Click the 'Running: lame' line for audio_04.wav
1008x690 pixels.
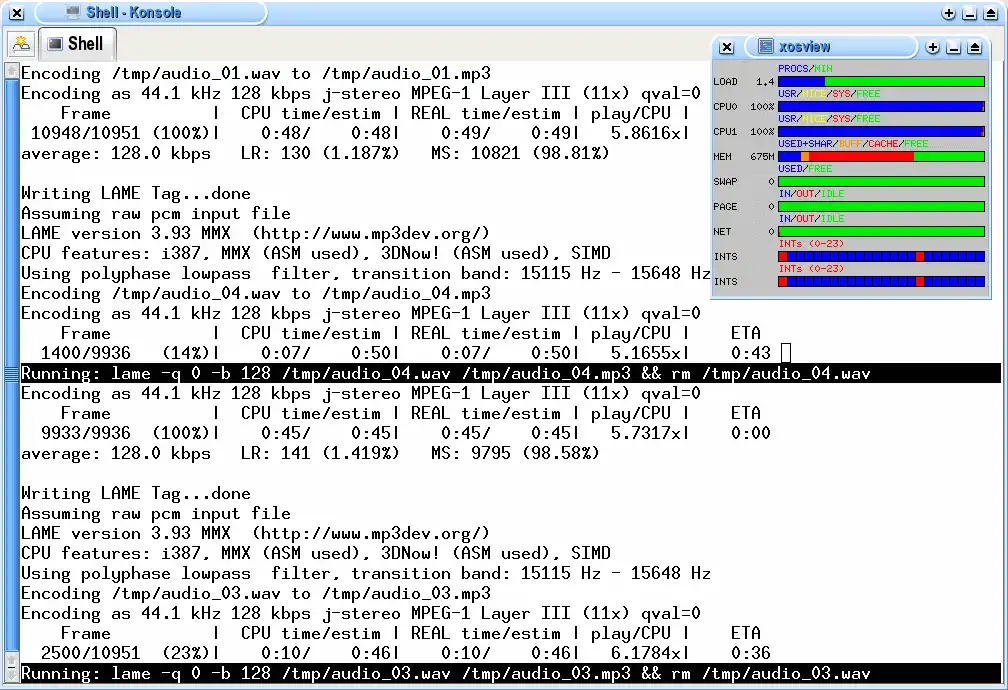[x=510, y=374]
